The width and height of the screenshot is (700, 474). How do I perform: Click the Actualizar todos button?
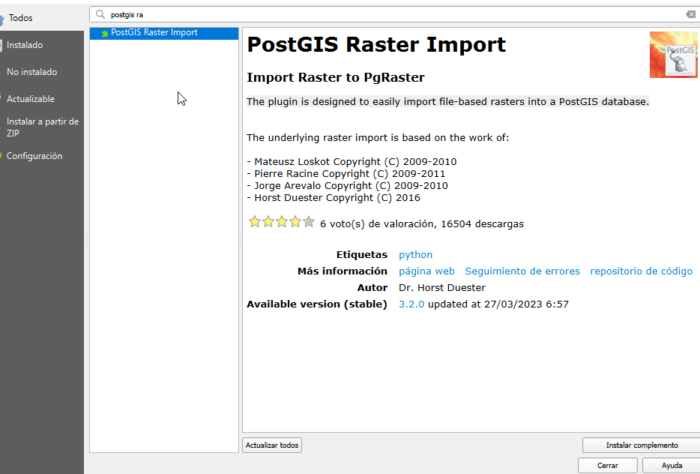272,445
